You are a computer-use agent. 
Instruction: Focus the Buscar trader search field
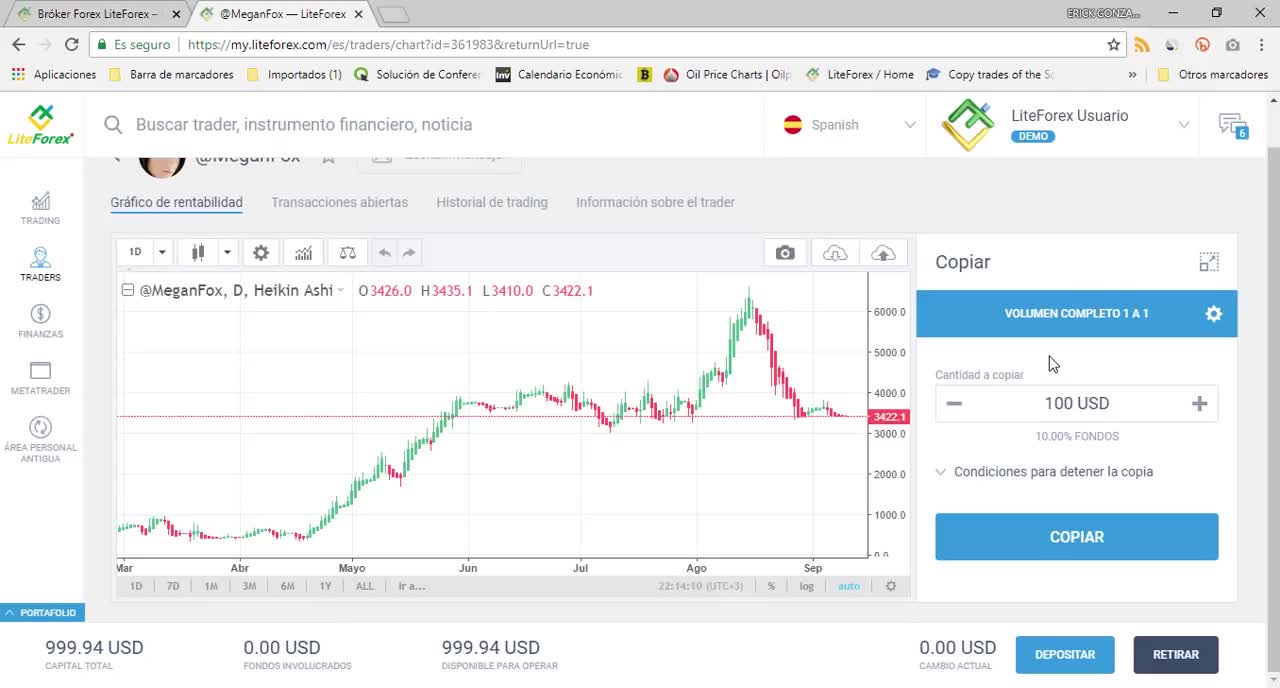[x=304, y=125]
